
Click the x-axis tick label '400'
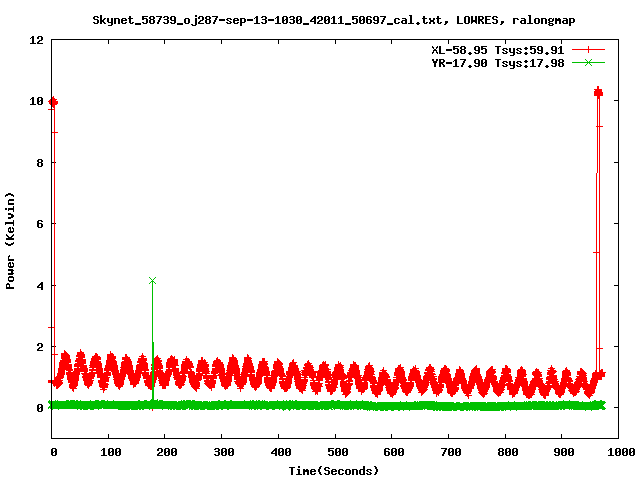click(281, 452)
